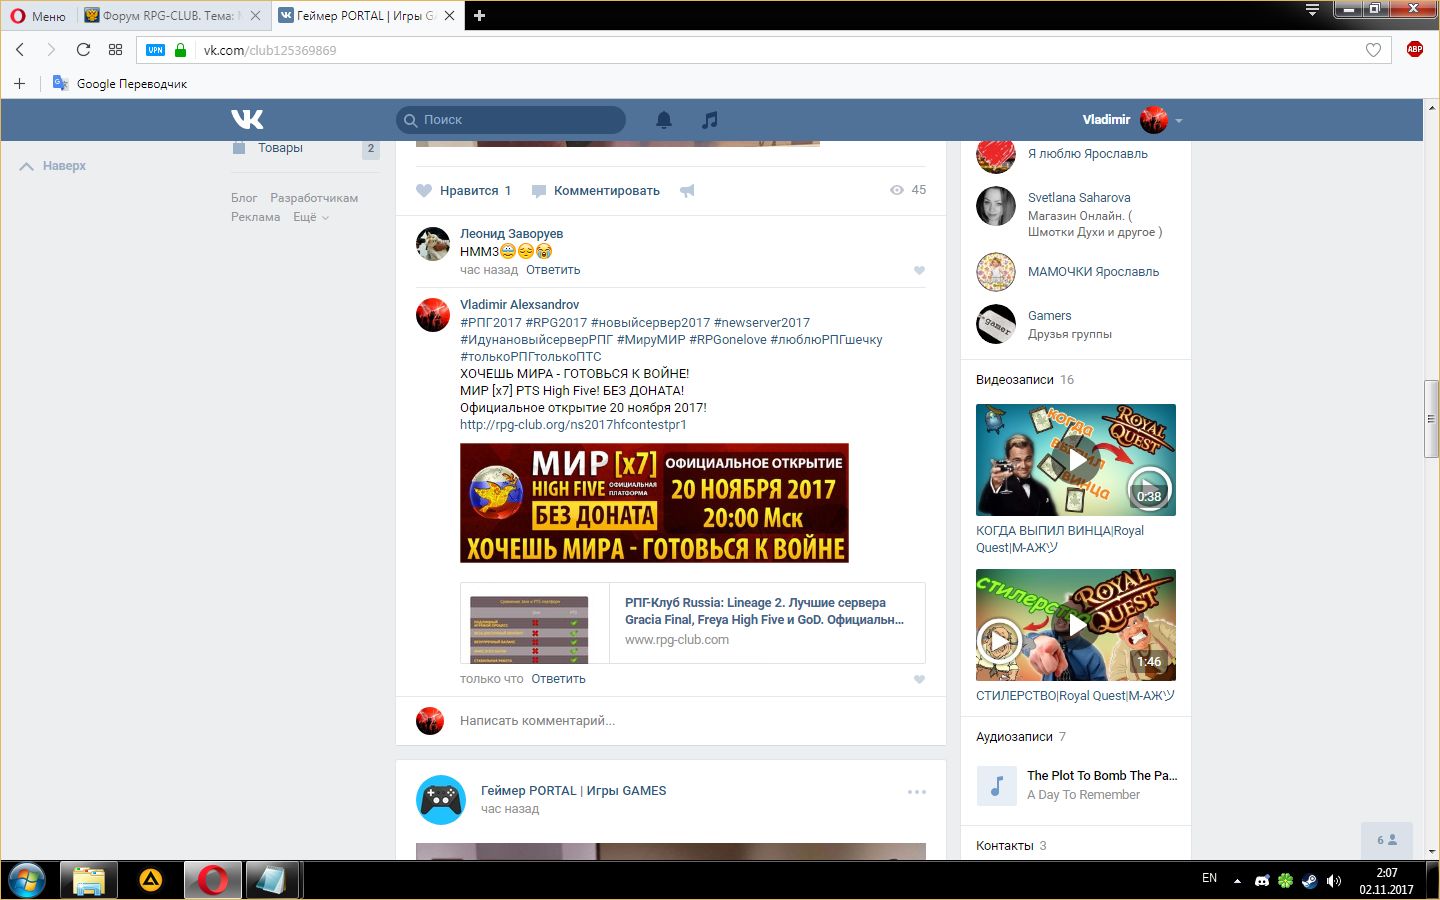Like Леонид Заворуев's comment

point(919,270)
